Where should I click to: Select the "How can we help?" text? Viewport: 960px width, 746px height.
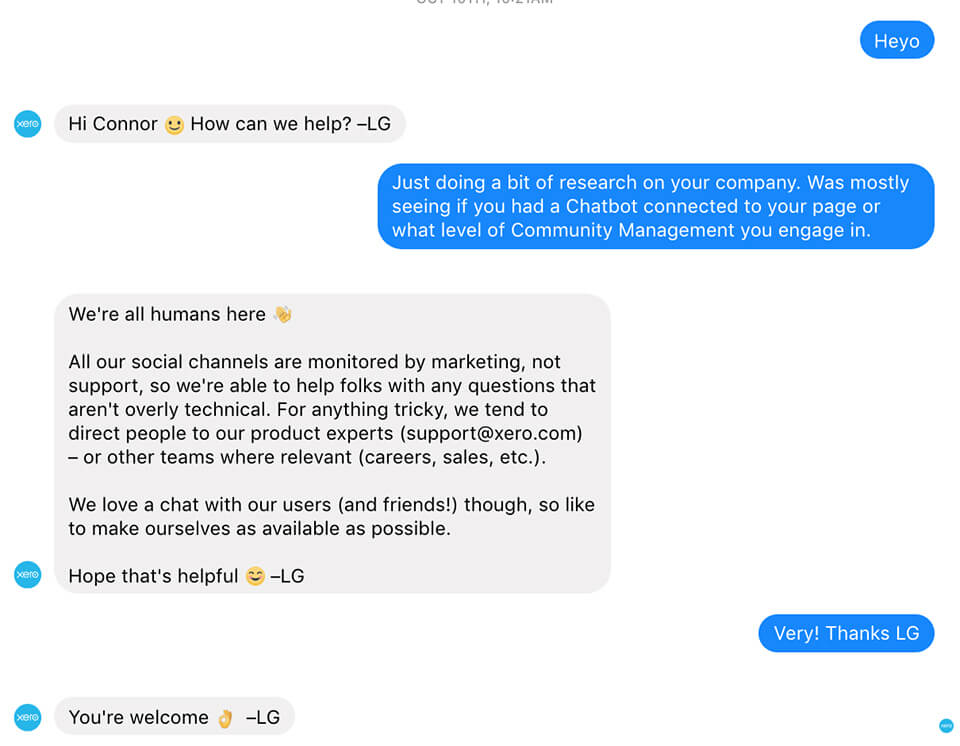[271, 124]
